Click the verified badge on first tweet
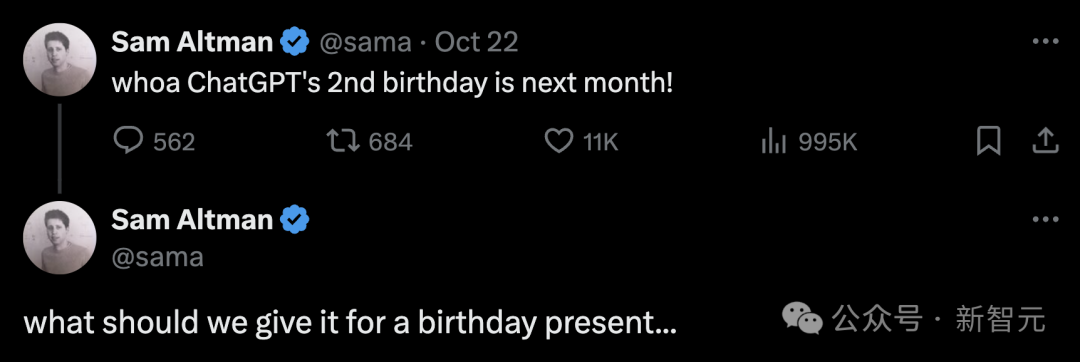 (295, 42)
